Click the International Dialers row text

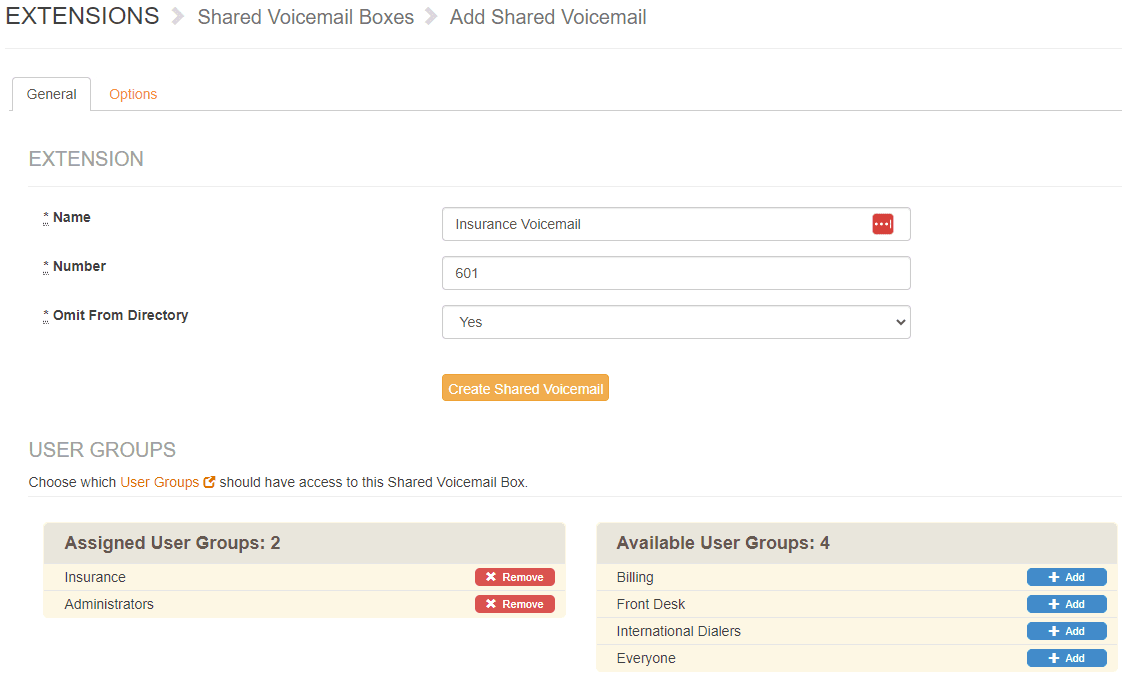678,631
